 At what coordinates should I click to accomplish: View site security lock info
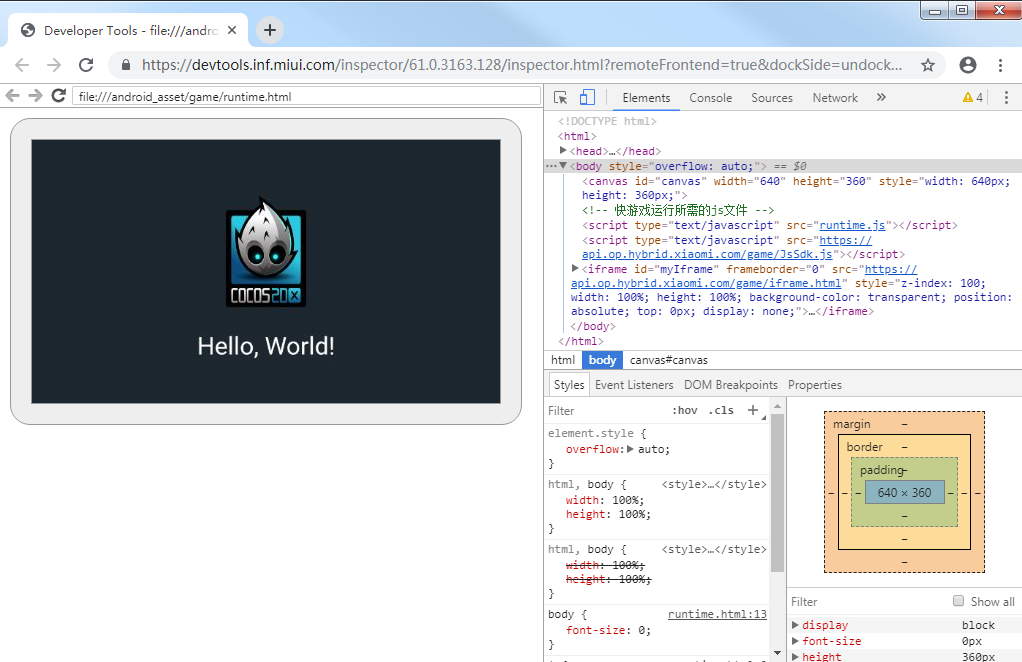[x=126, y=65]
